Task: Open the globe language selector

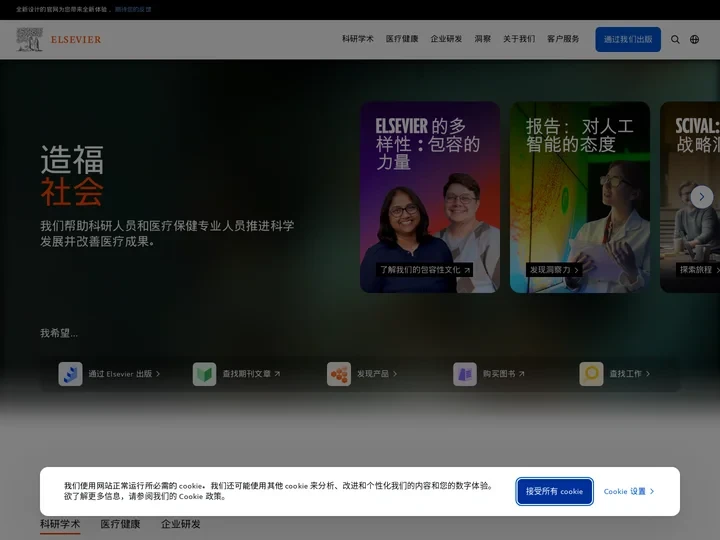Action: pyautogui.click(x=694, y=39)
